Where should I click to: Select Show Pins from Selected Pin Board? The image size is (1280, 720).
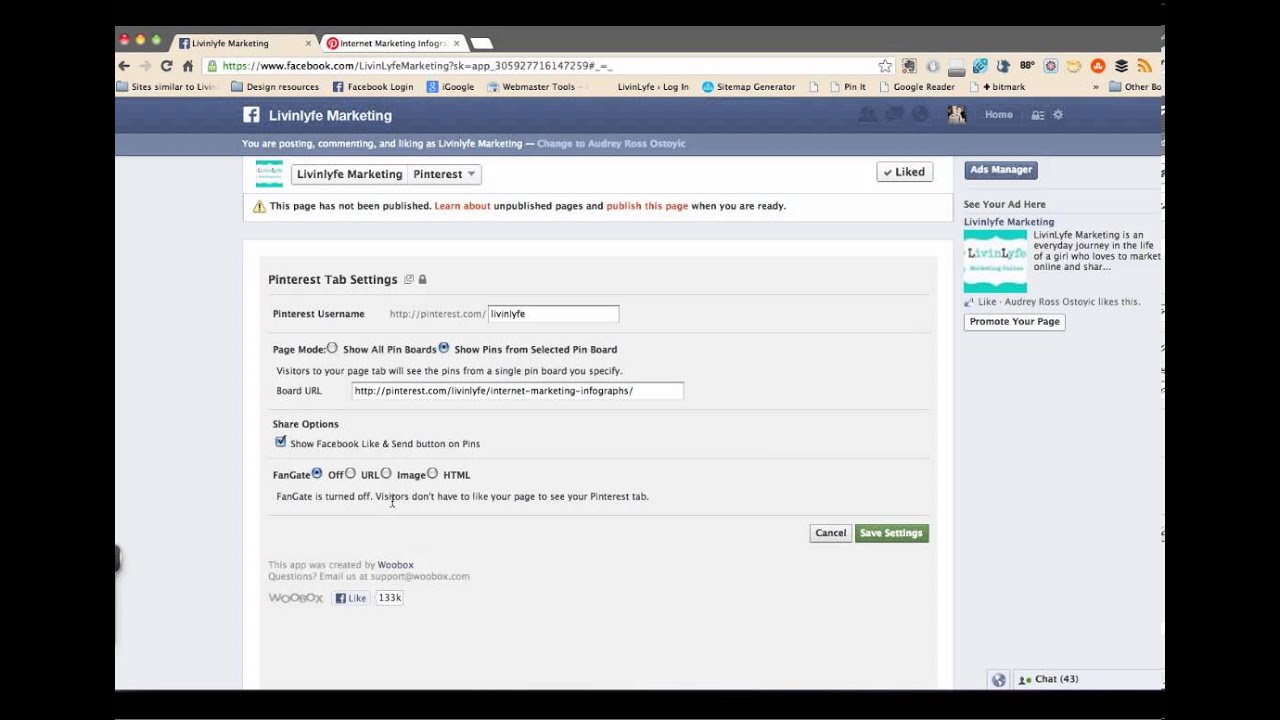pos(444,348)
